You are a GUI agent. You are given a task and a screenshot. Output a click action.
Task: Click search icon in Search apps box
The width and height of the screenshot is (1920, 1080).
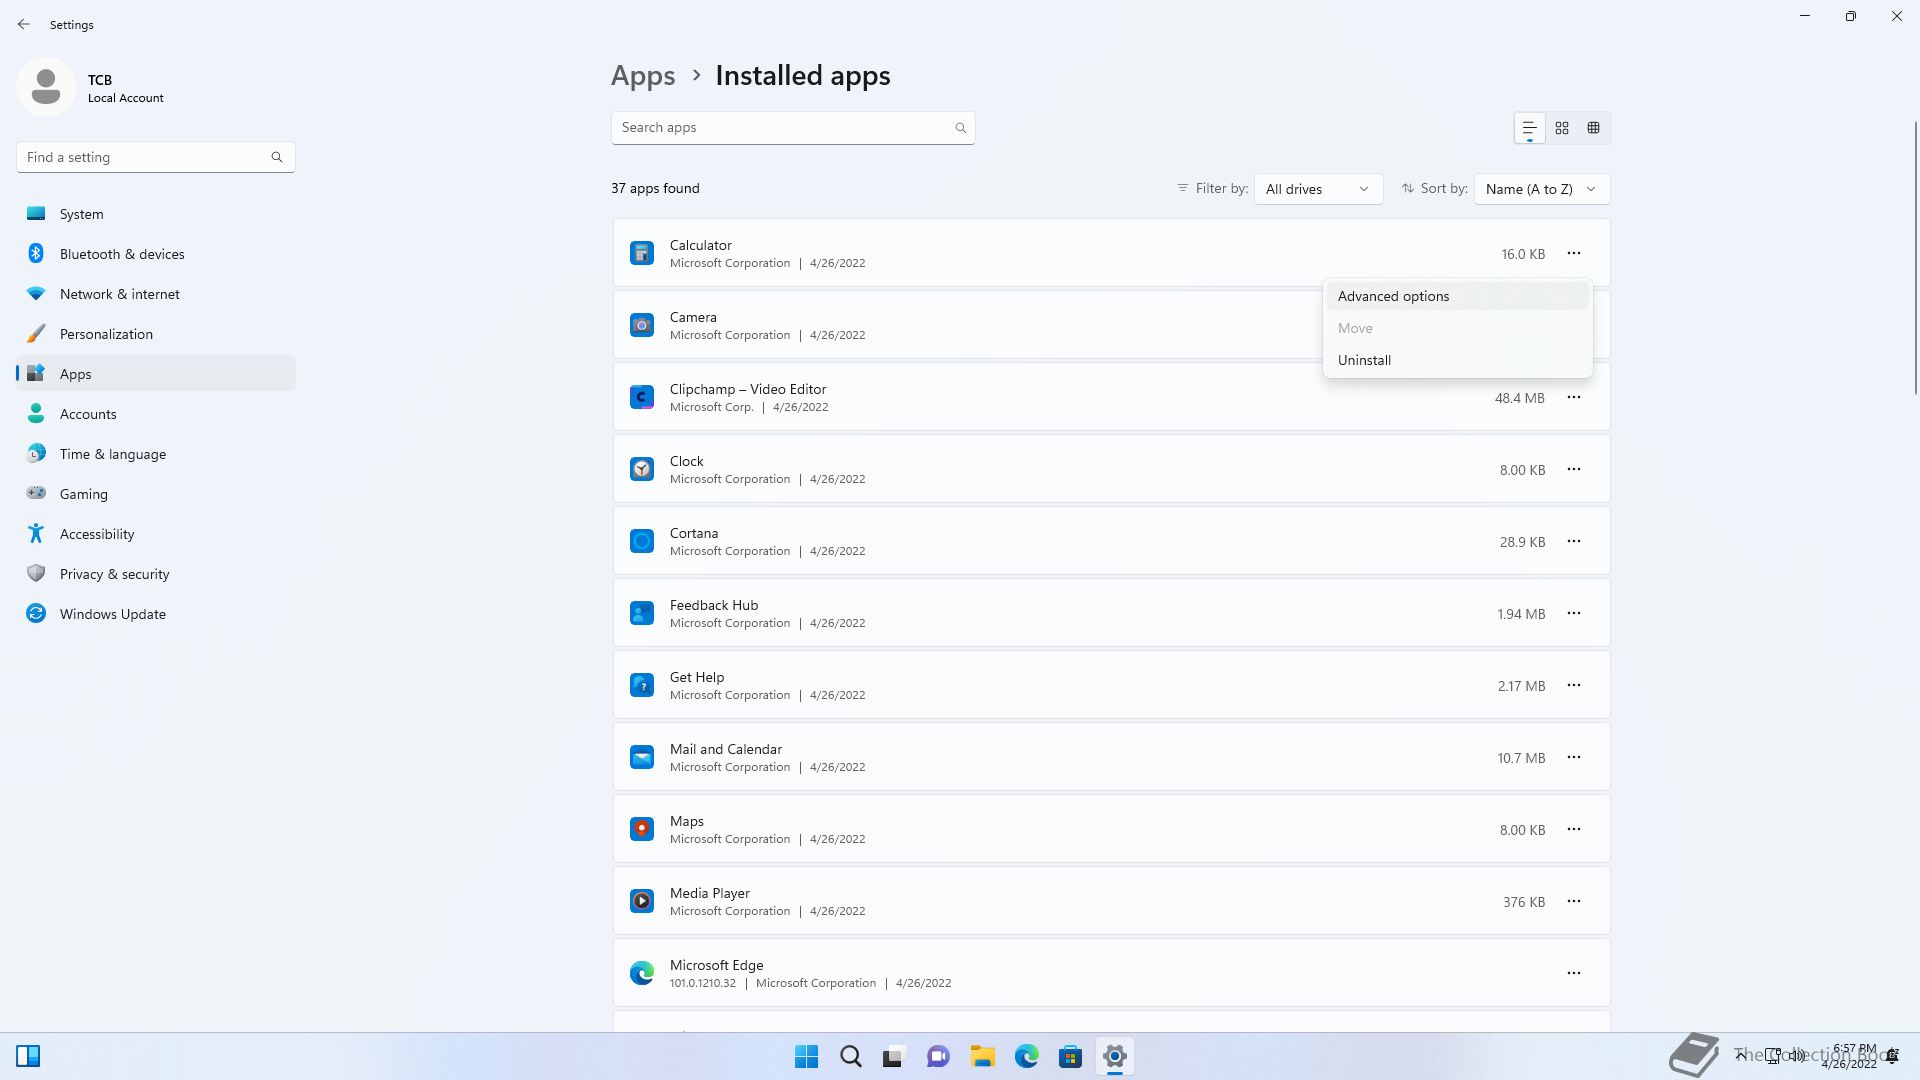tap(960, 128)
